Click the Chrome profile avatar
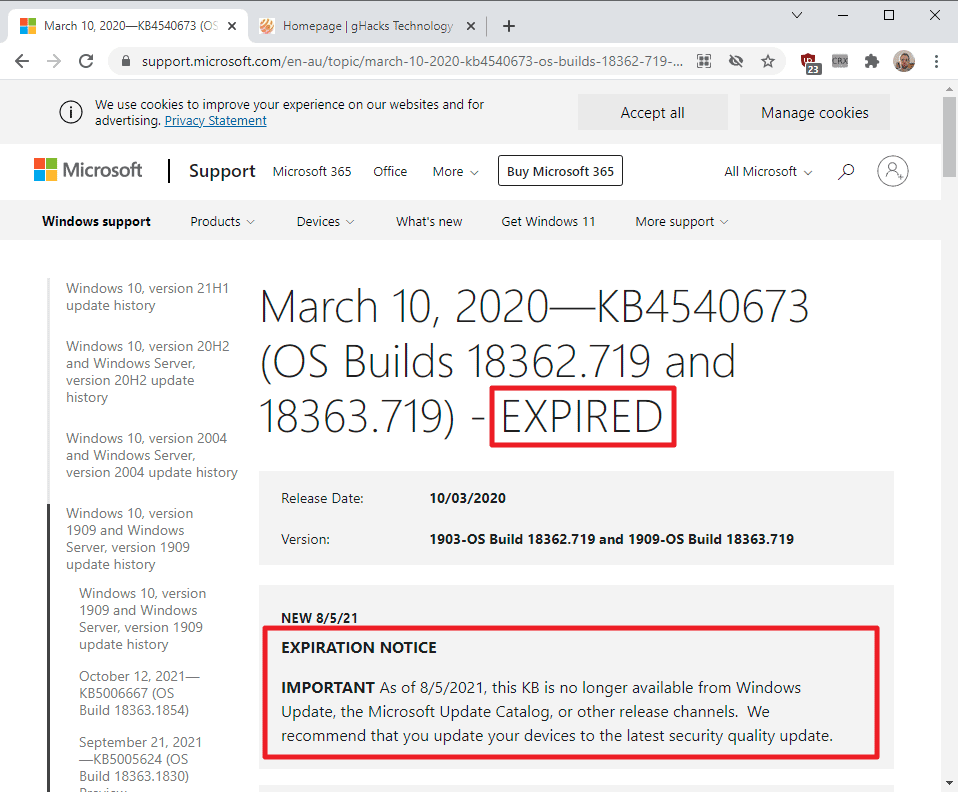Image resolution: width=958 pixels, height=792 pixels. click(904, 61)
